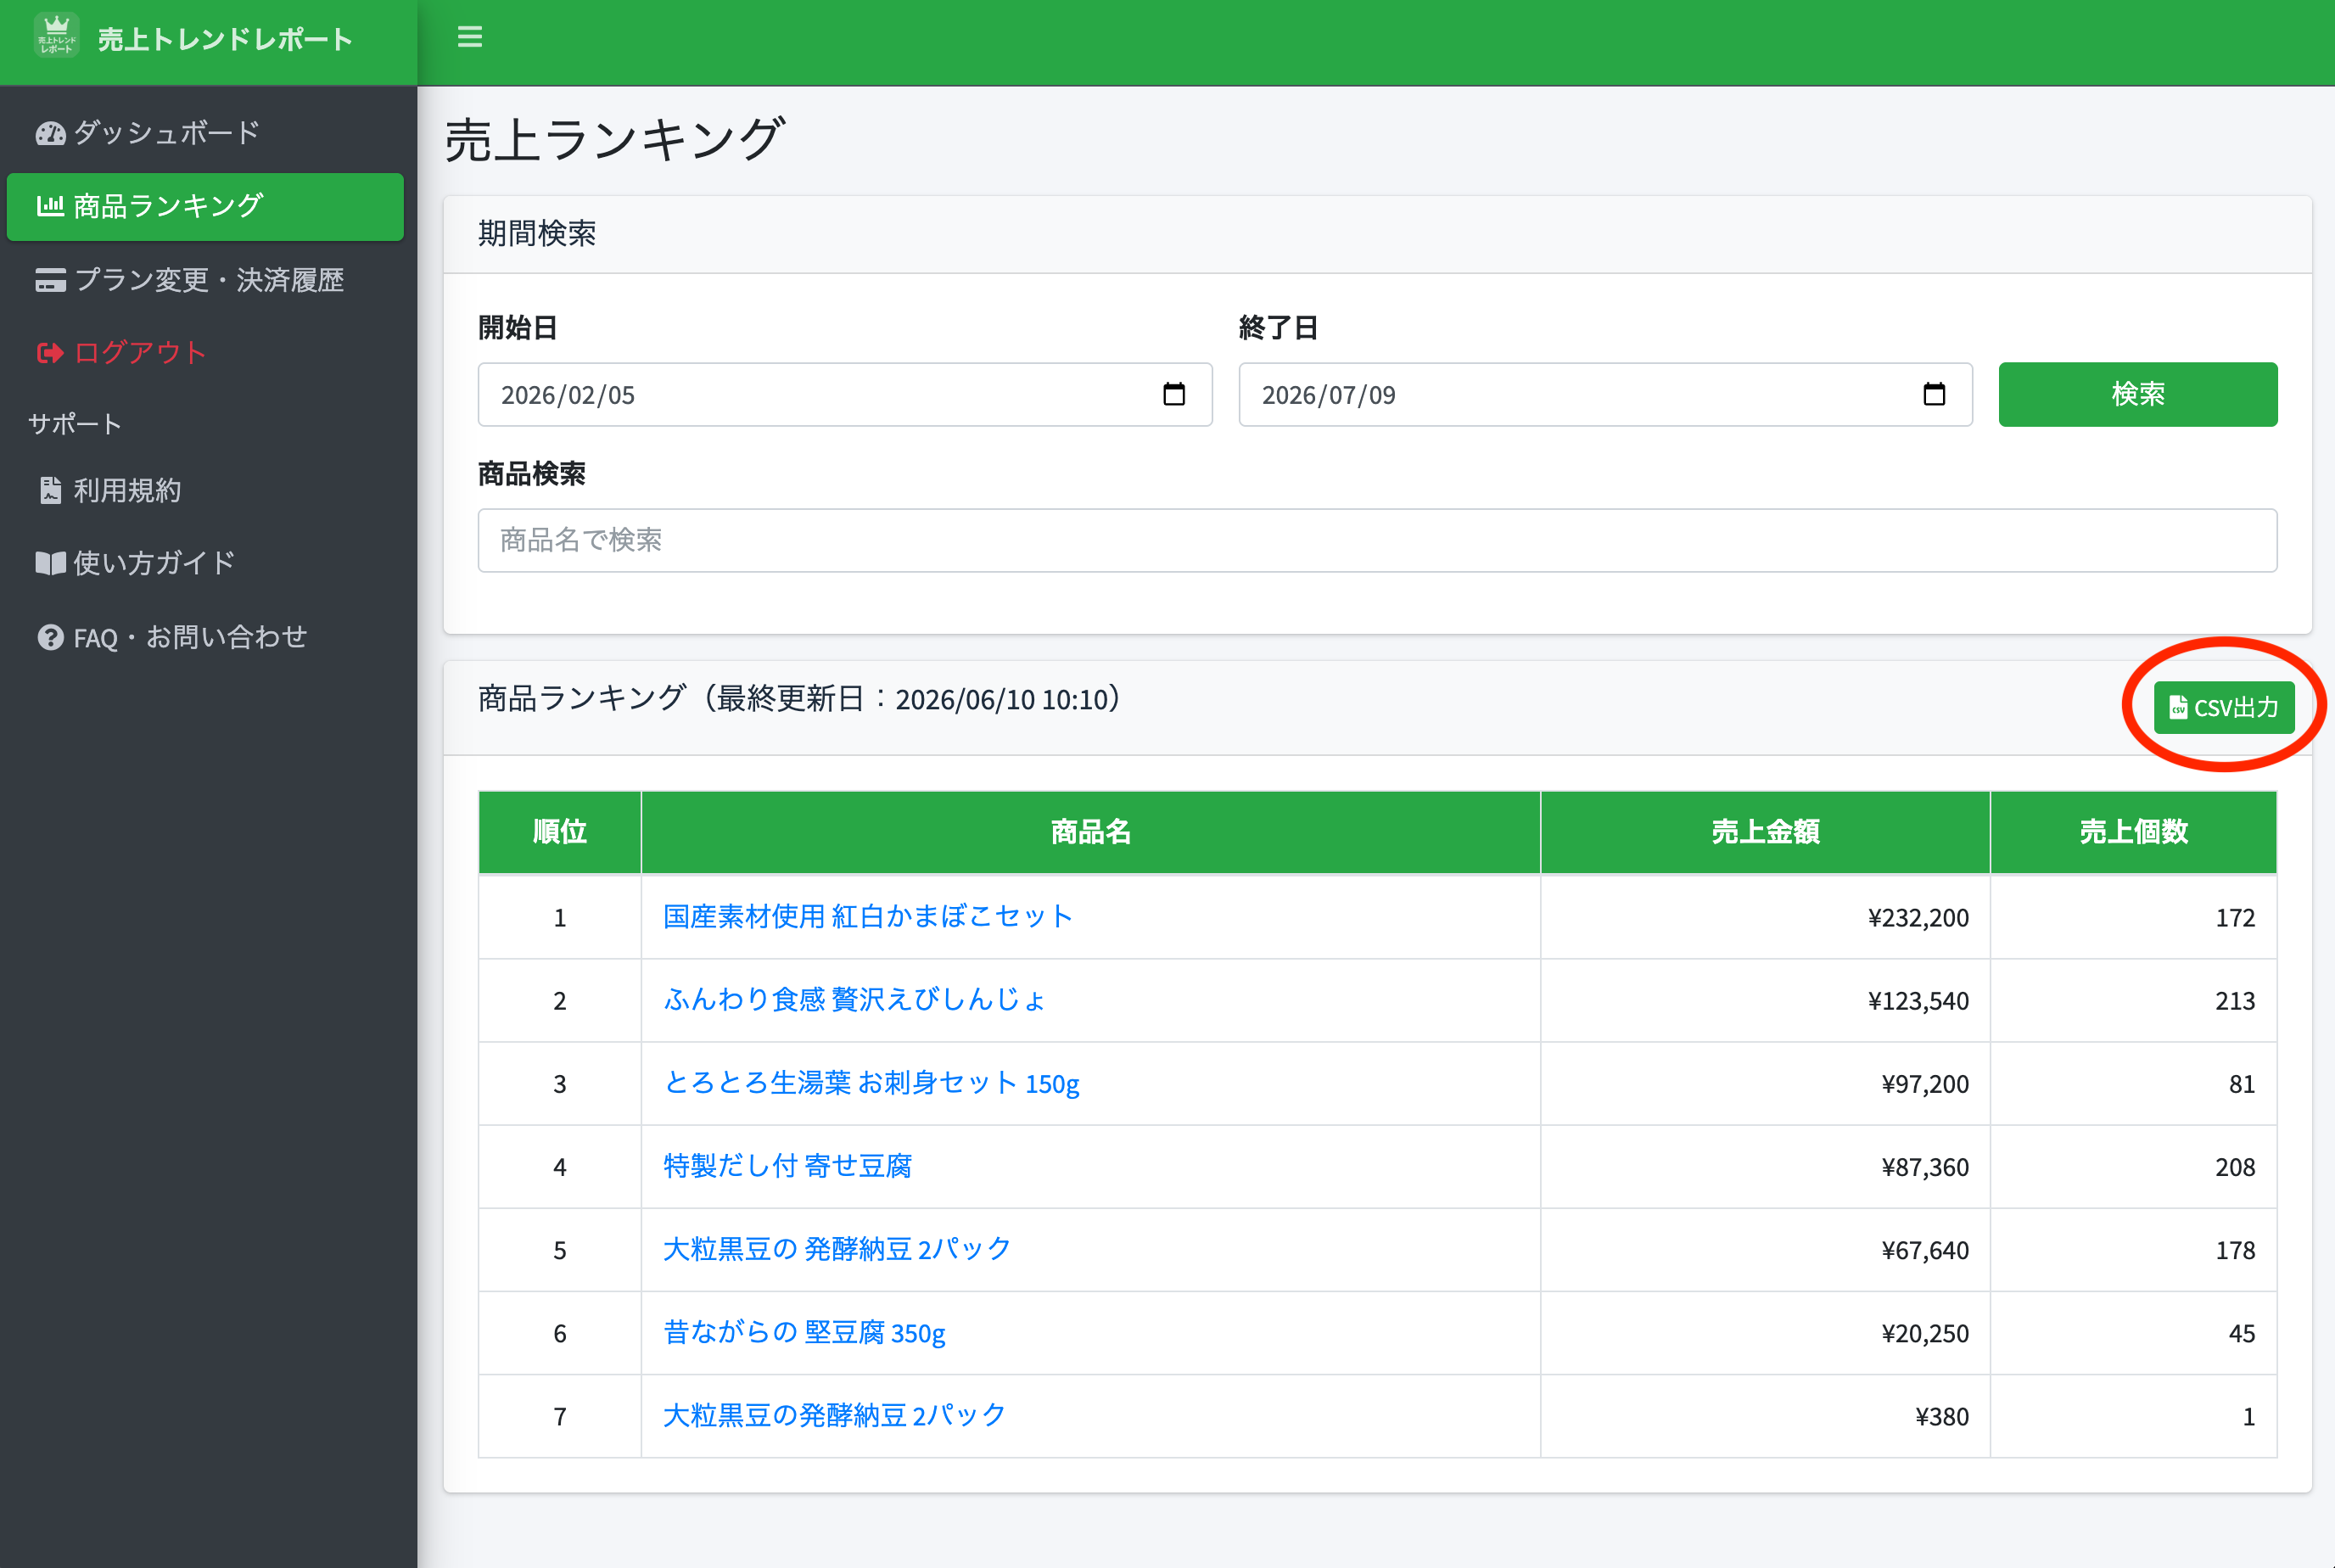
Task: Click the ¥123,540 sales amount cell
Action: pos(1765,1000)
